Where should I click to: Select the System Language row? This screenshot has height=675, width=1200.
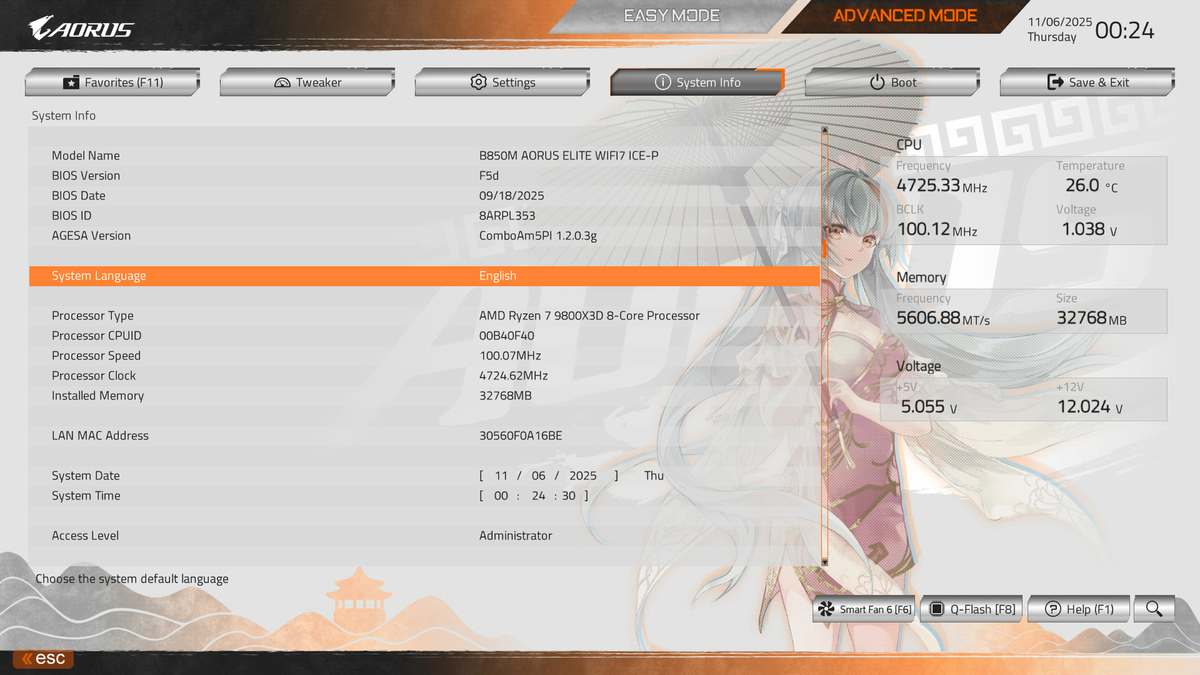(424, 276)
